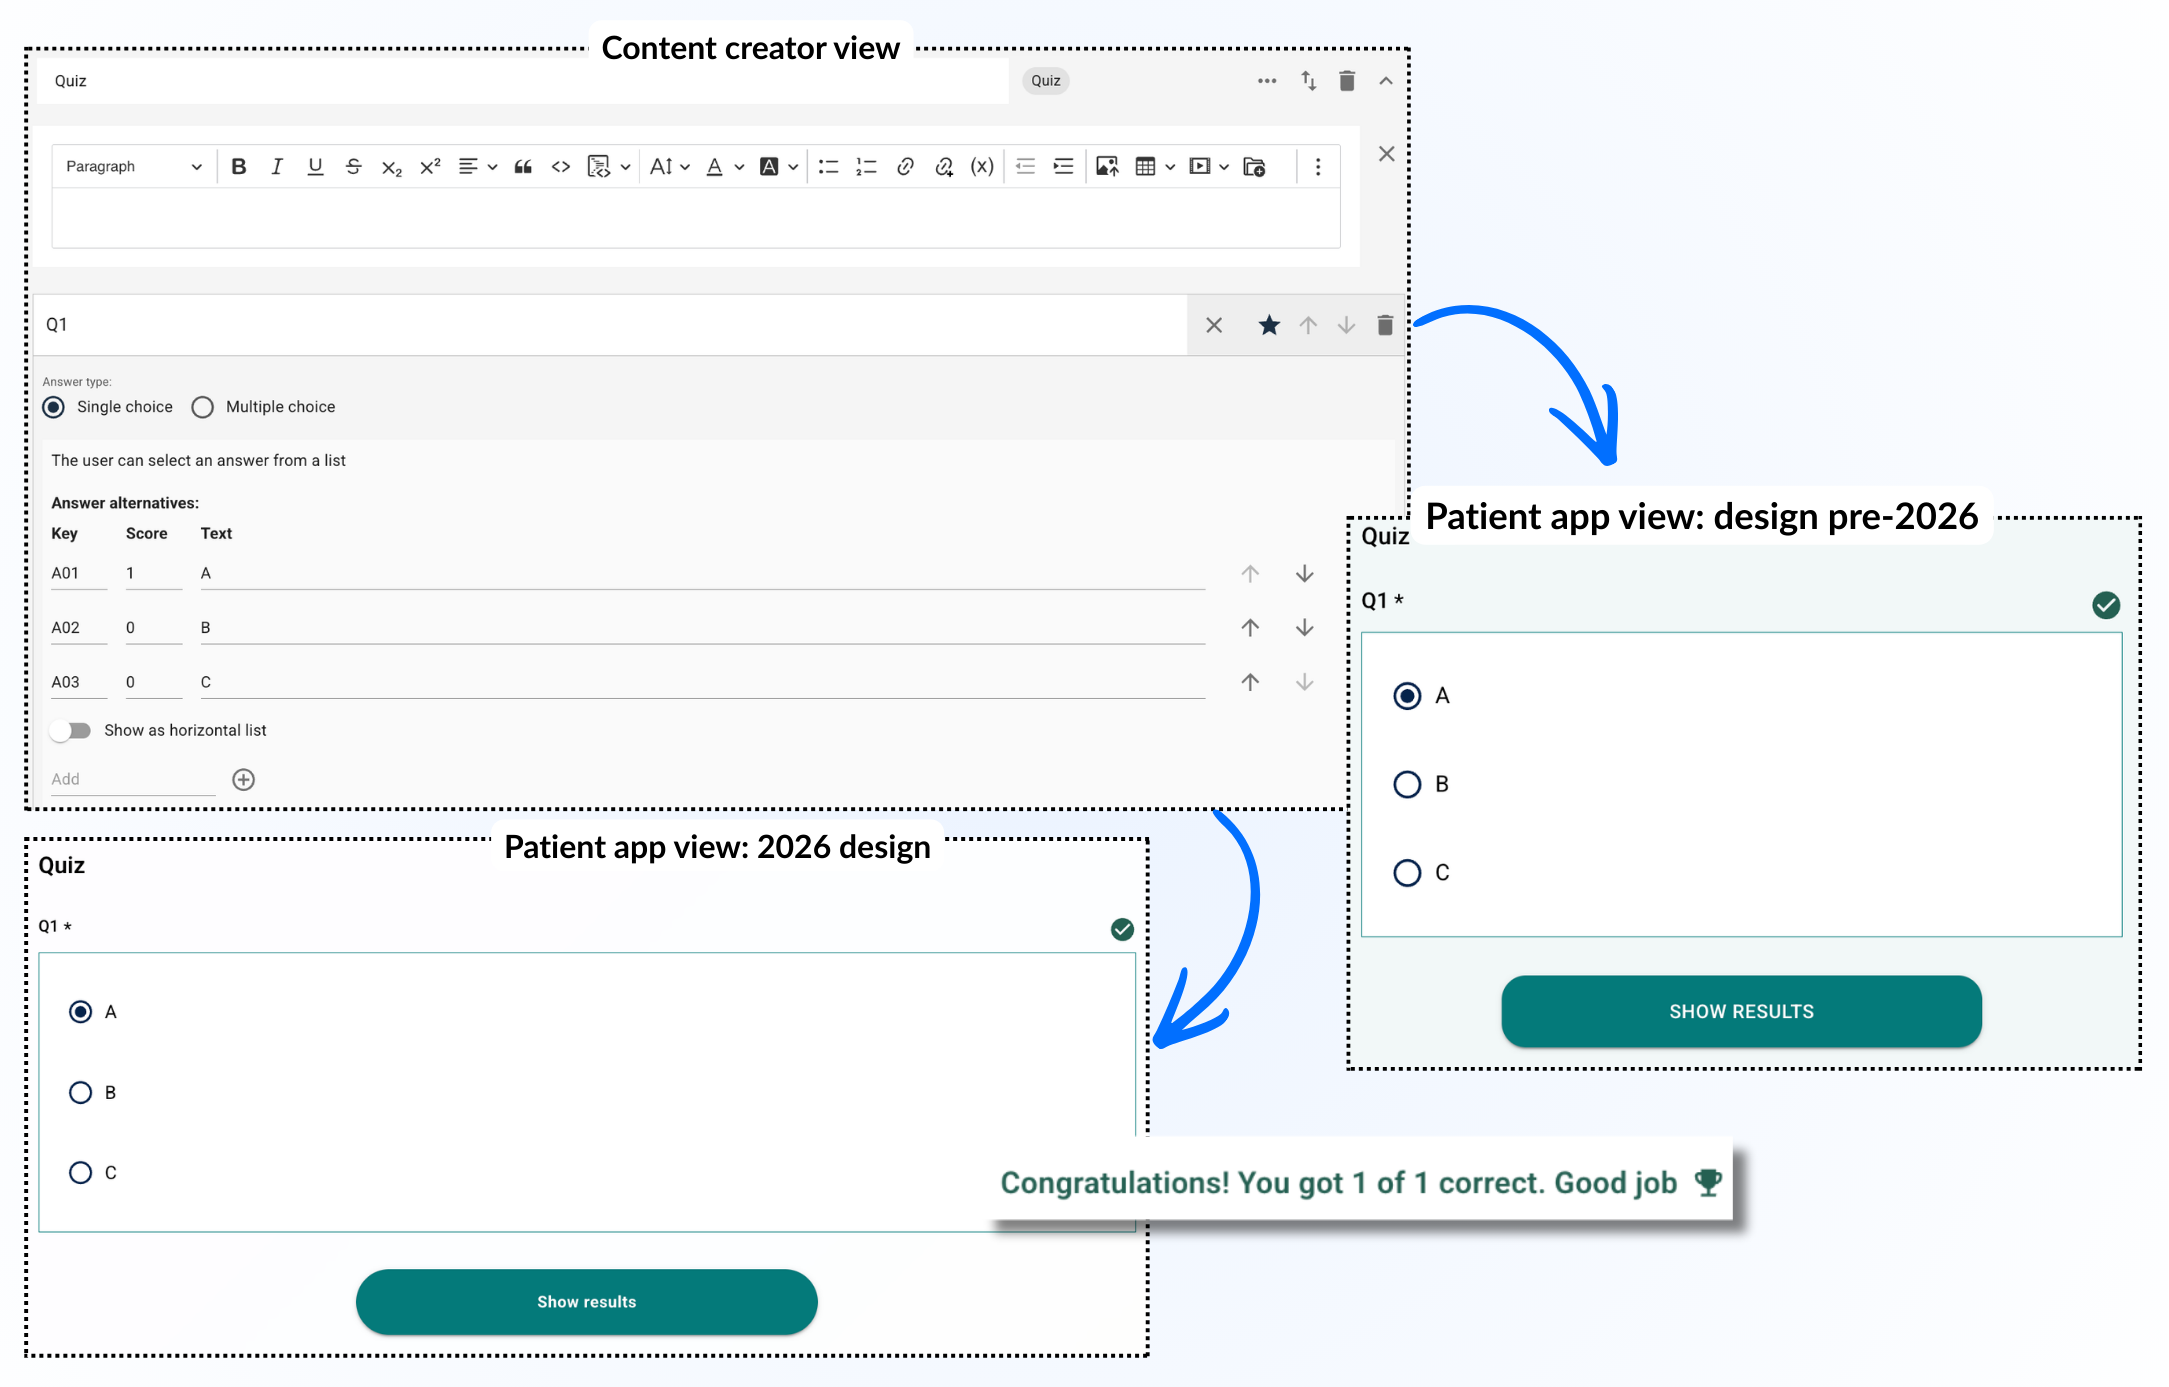
Task: Select the Multiple choice answer type
Action: [x=203, y=407]
